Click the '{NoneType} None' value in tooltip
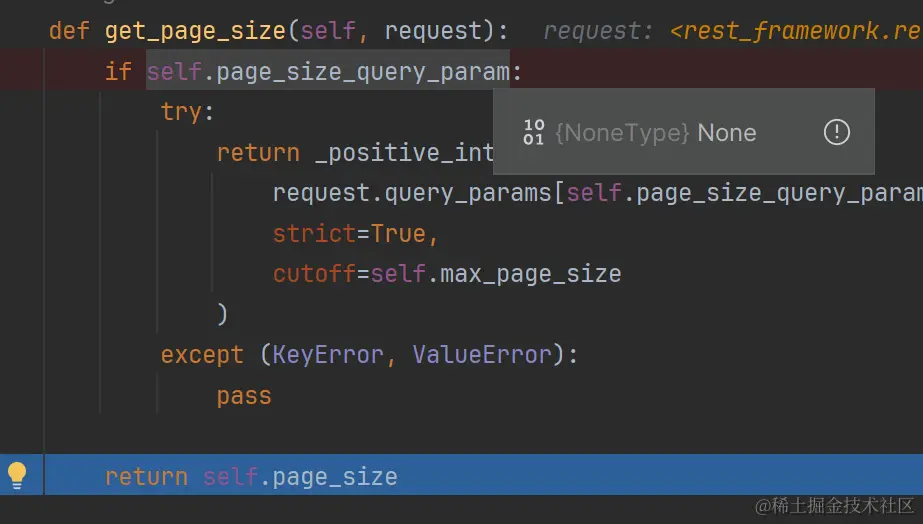923x524 pixels. click(655, 133)
